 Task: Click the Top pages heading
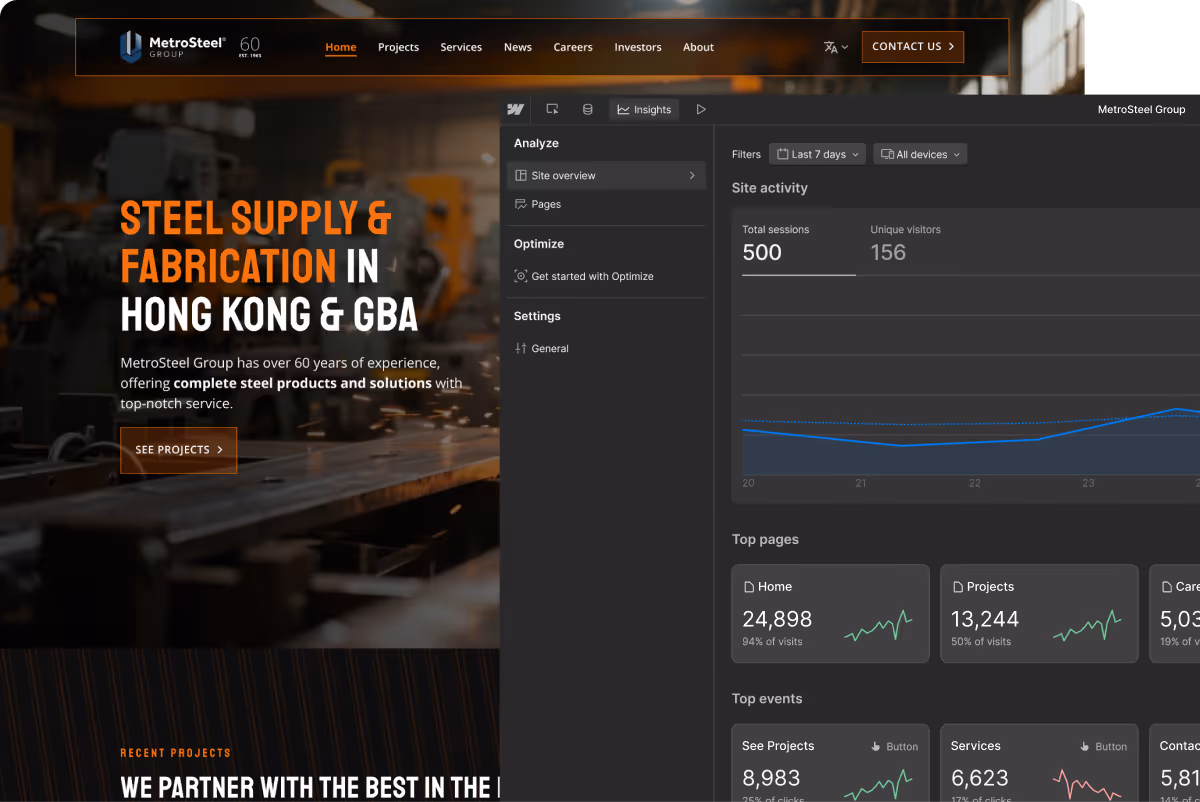click(x=765, y=539)
